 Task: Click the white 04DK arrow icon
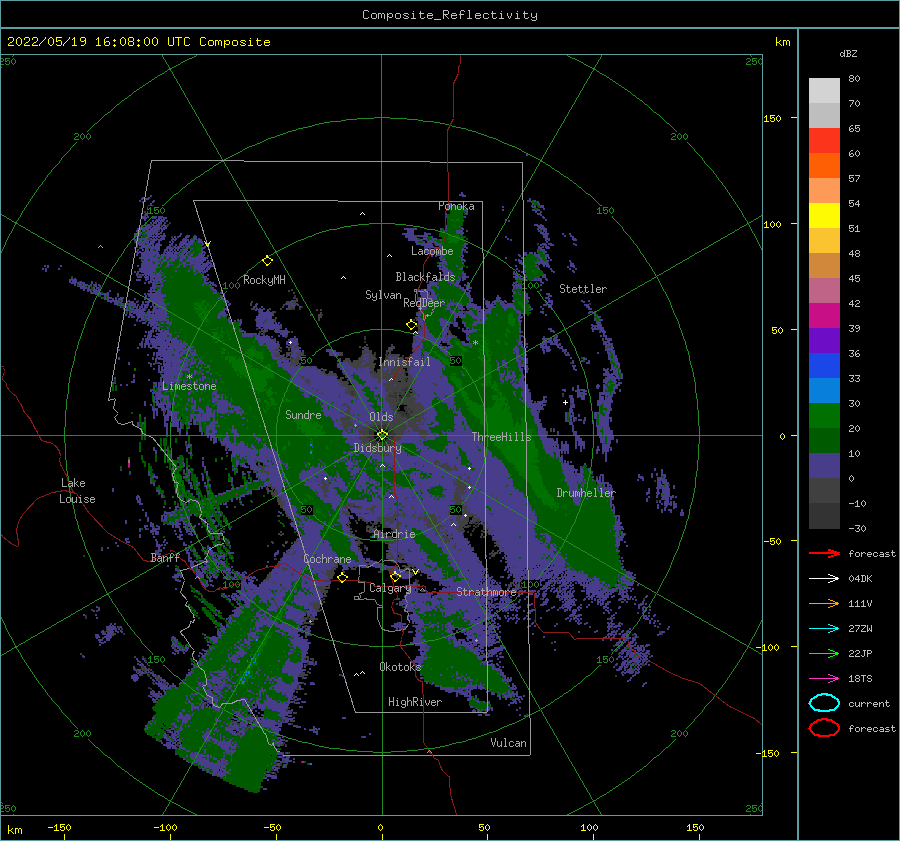[x=824, y=579]
